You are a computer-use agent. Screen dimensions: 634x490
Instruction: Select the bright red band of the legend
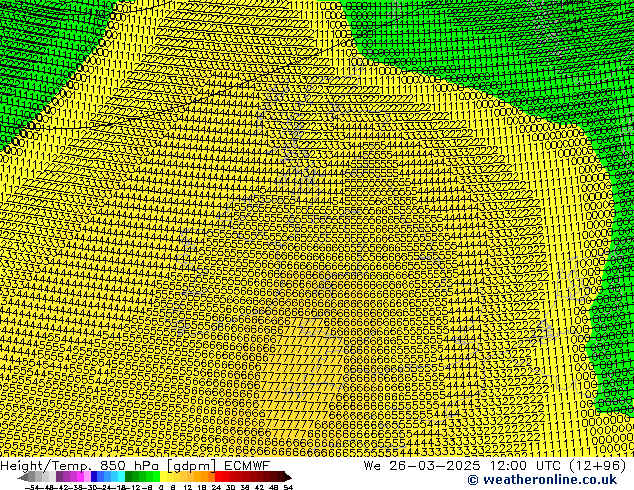tap(222, 476)
